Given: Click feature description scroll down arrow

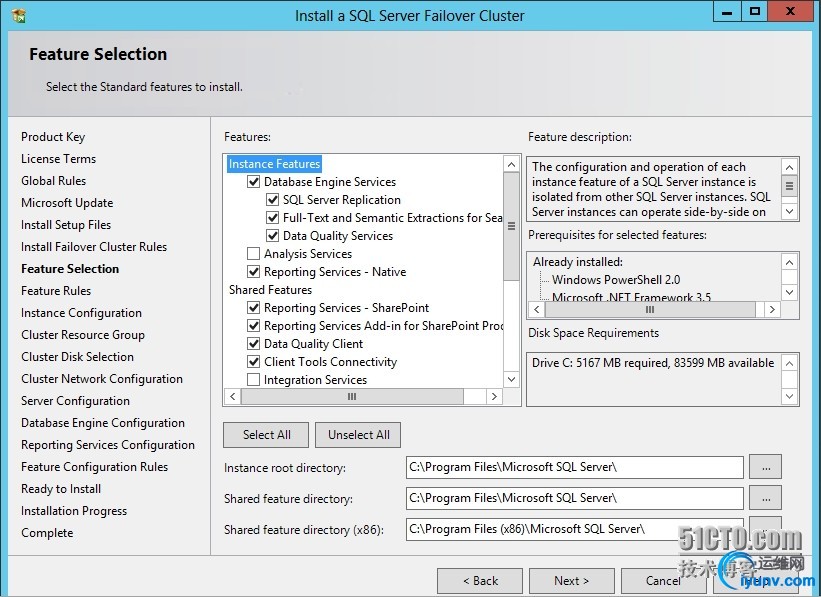Looking at the screenshot, I should 790,211.
